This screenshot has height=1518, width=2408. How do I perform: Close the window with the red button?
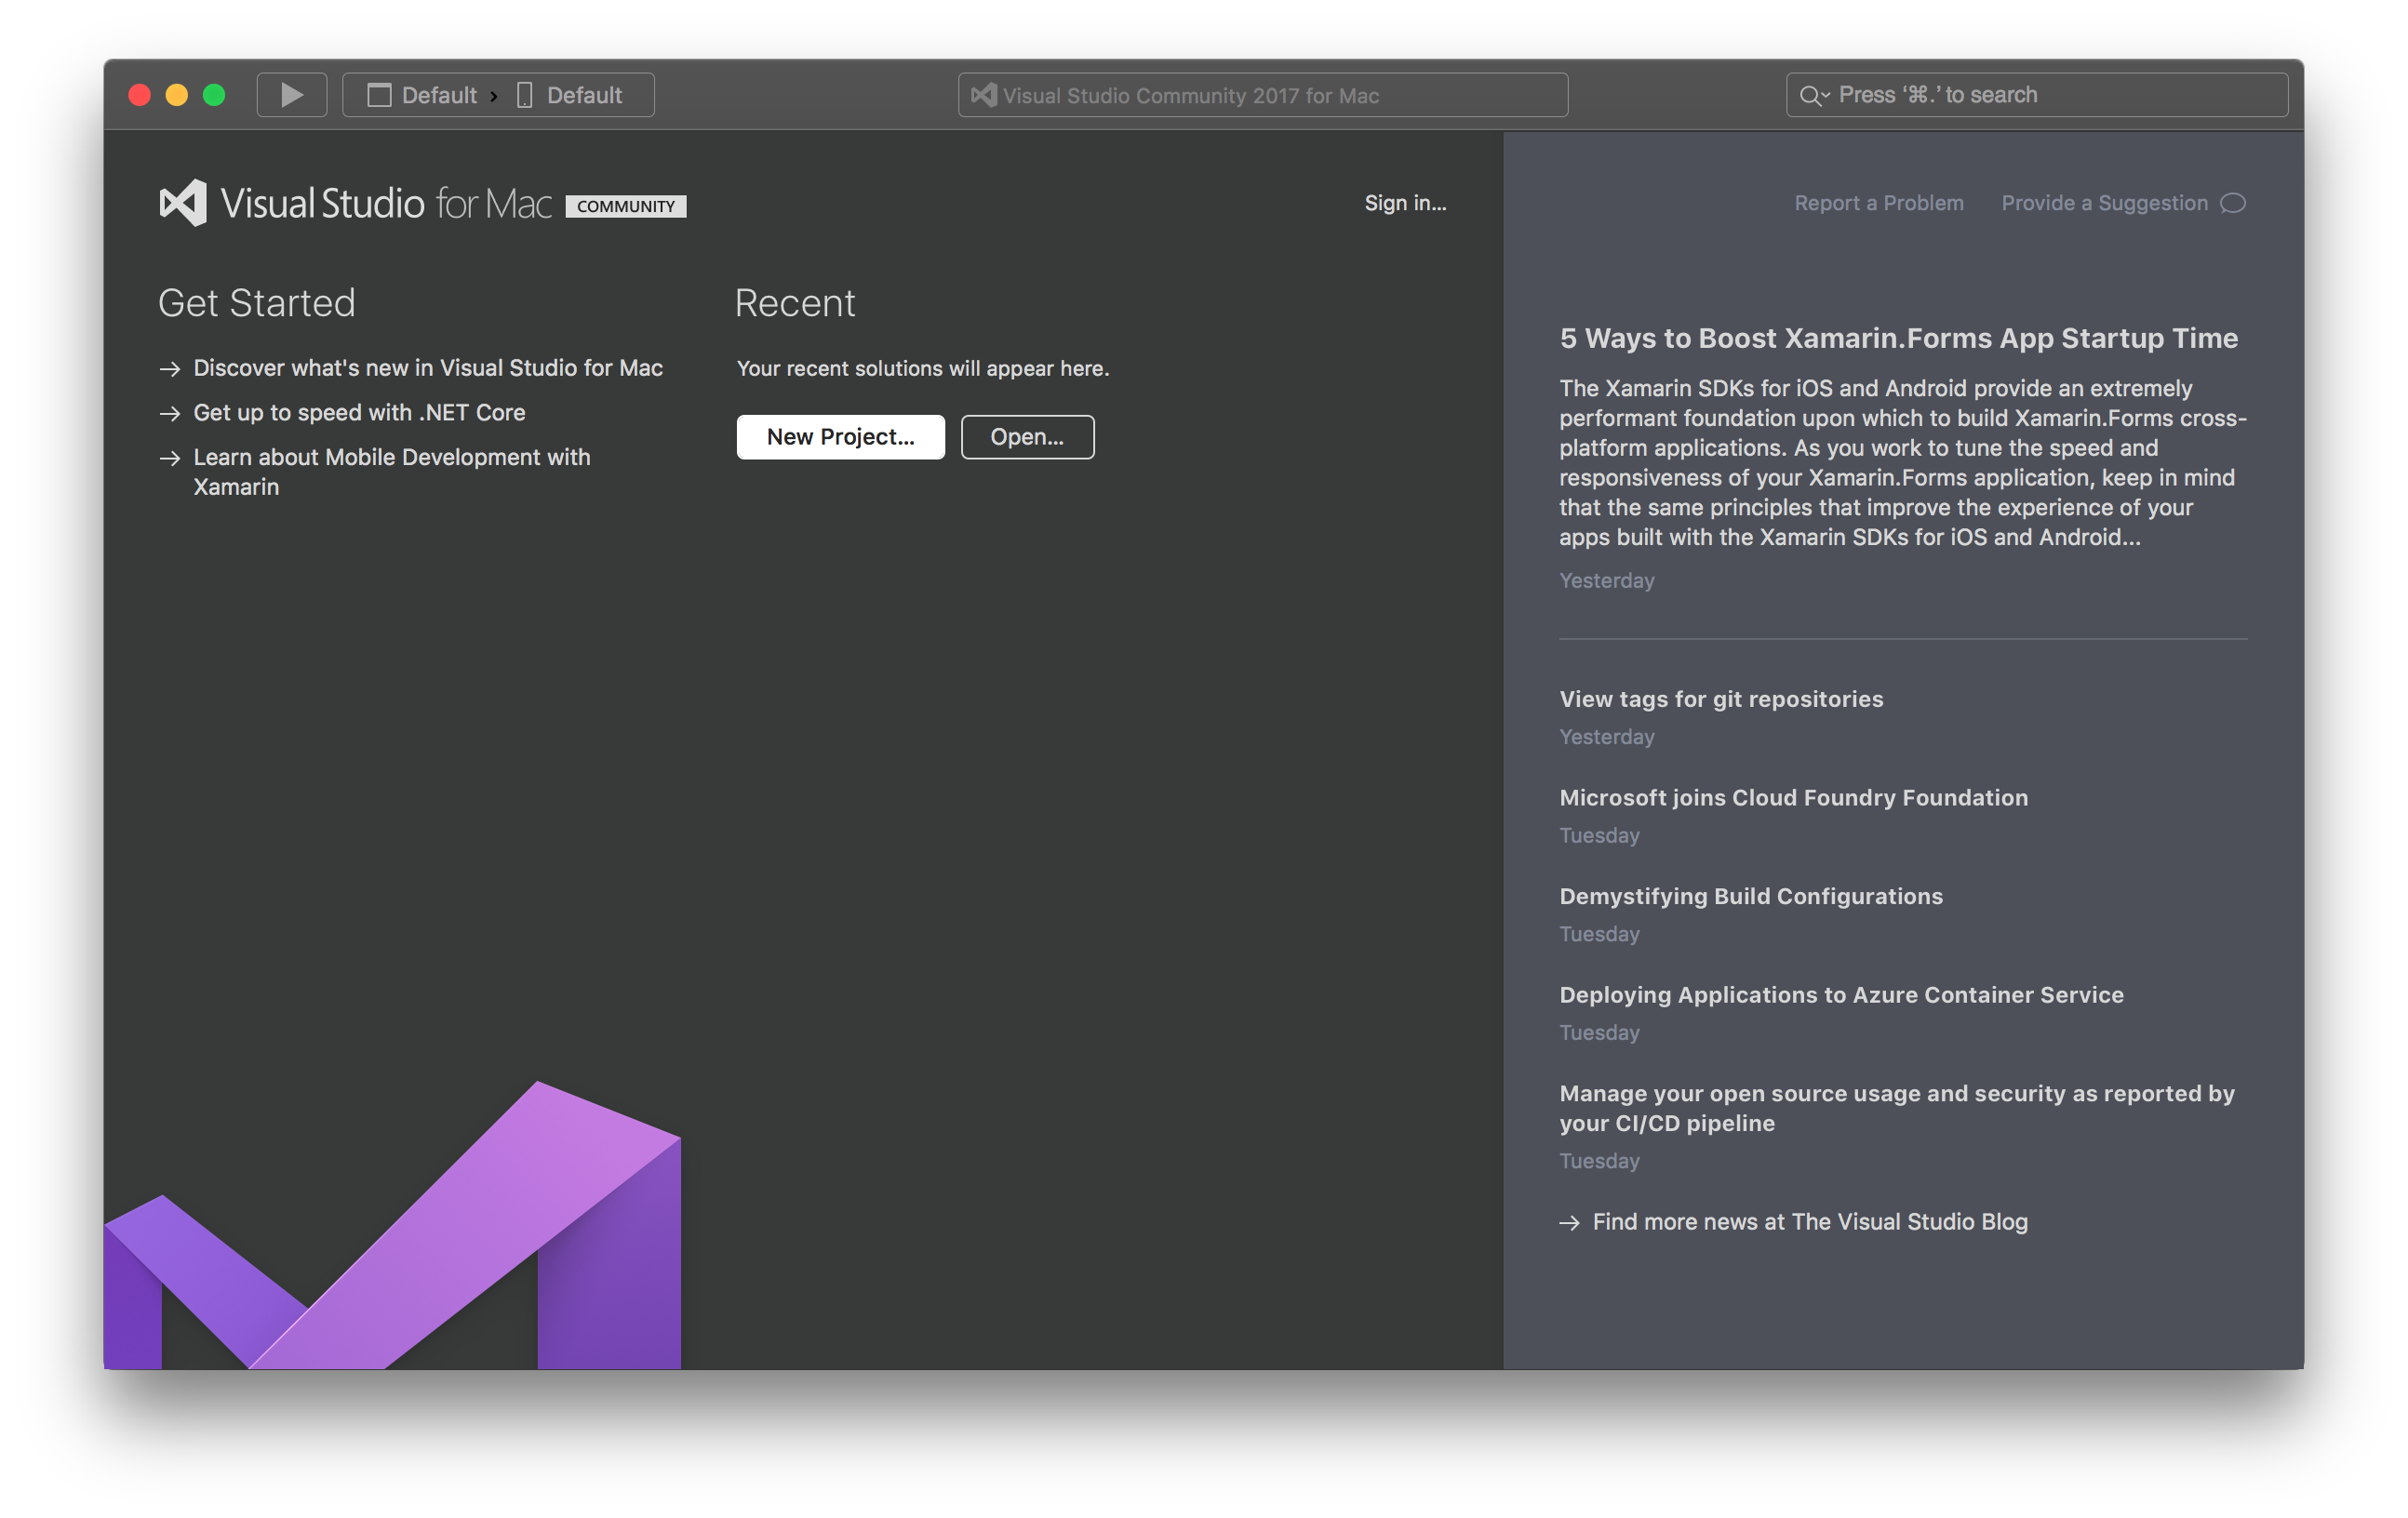[140, 95]
